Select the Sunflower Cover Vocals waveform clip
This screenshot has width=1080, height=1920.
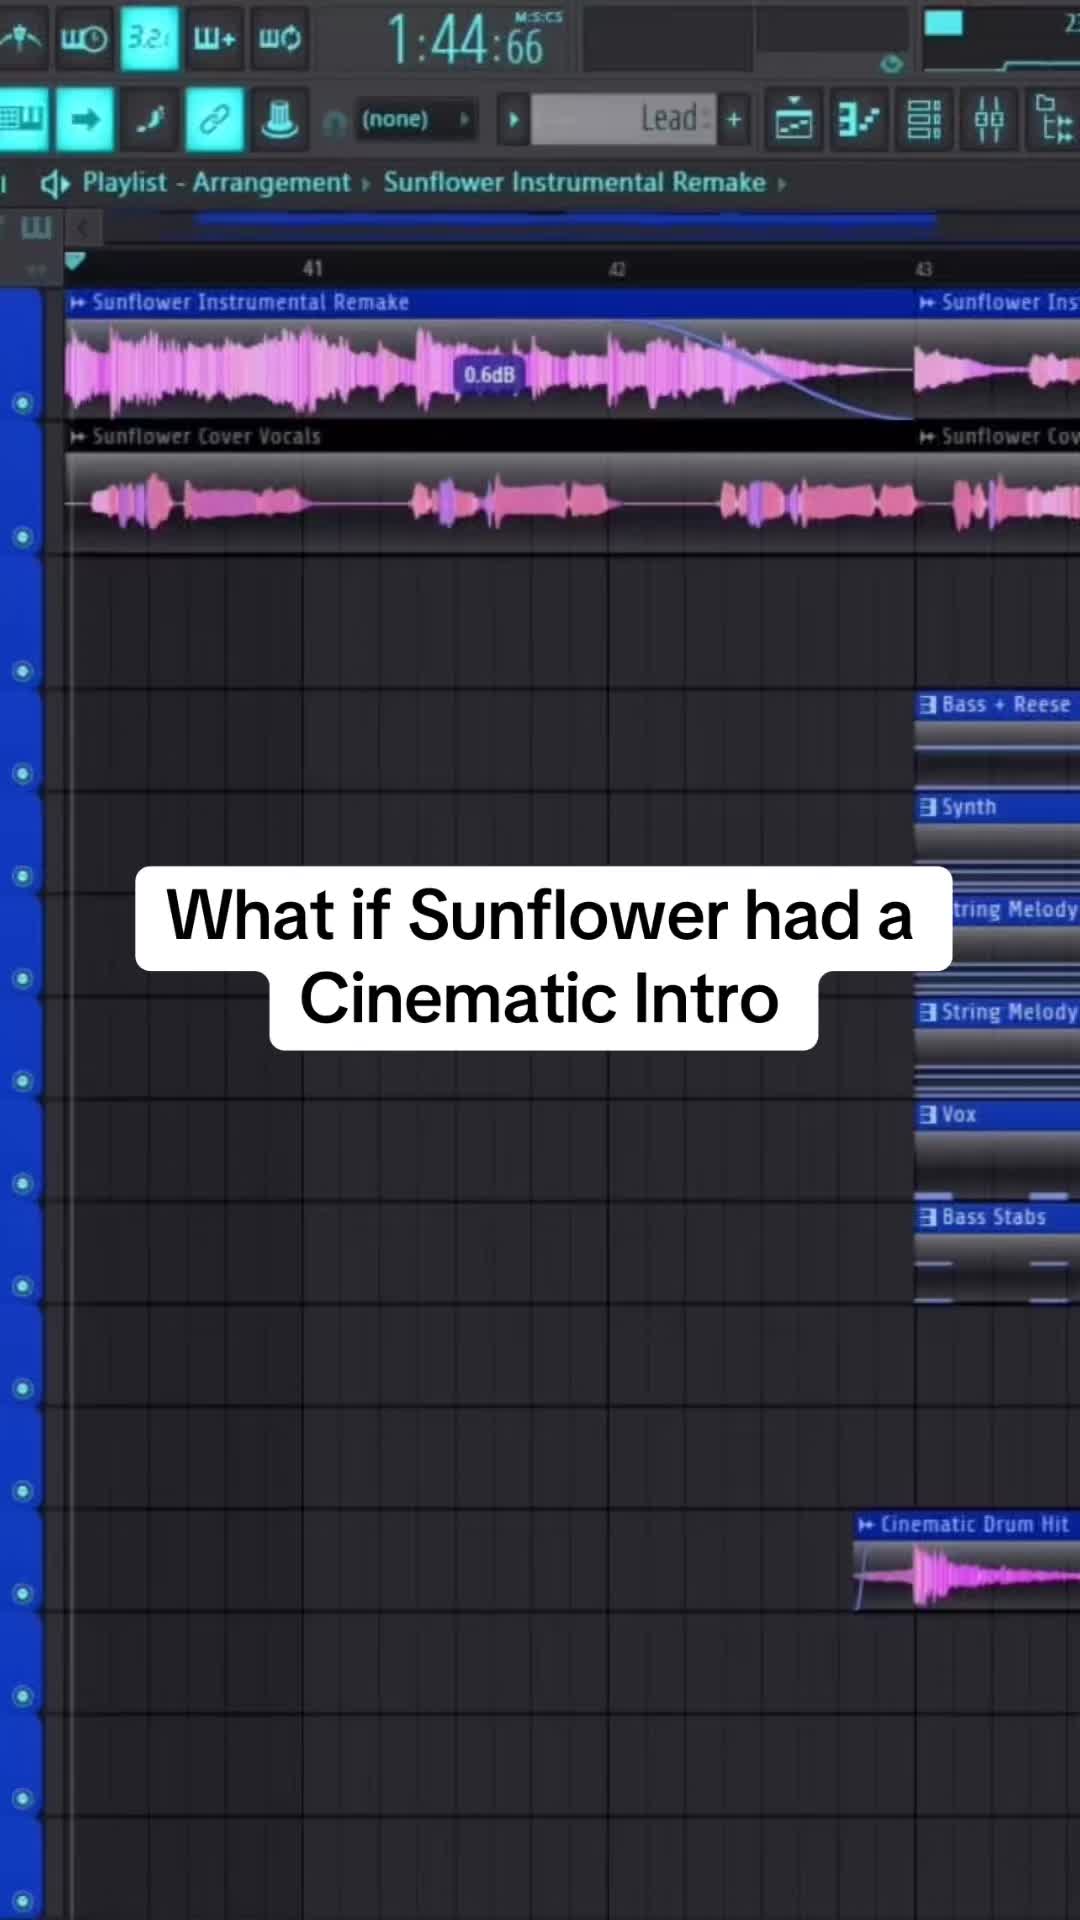click(490, 502)
